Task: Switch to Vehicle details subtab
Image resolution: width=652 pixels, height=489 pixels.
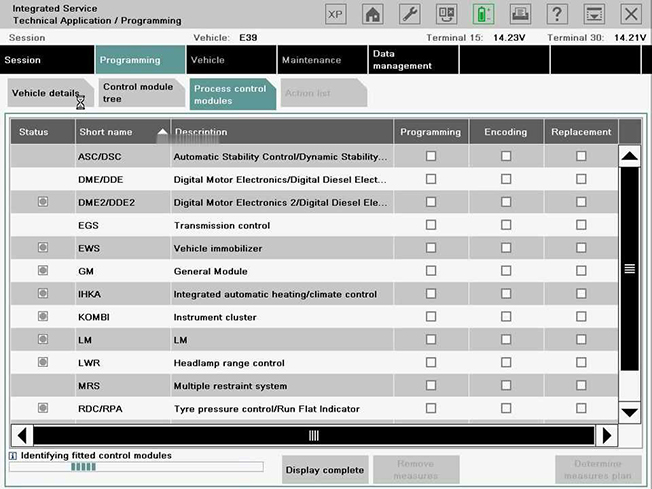Action: pos(50,93)
